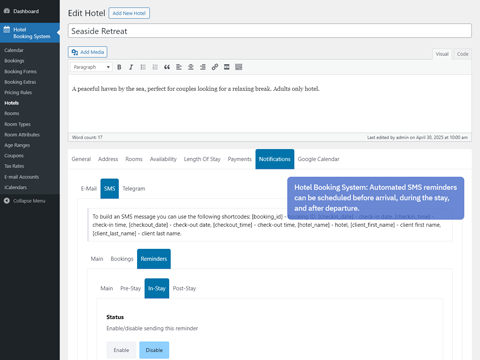The image size is (480, 360).
Task: Set the reminder status to Disable
Action: pyautogui.click(x=154, y=350)
